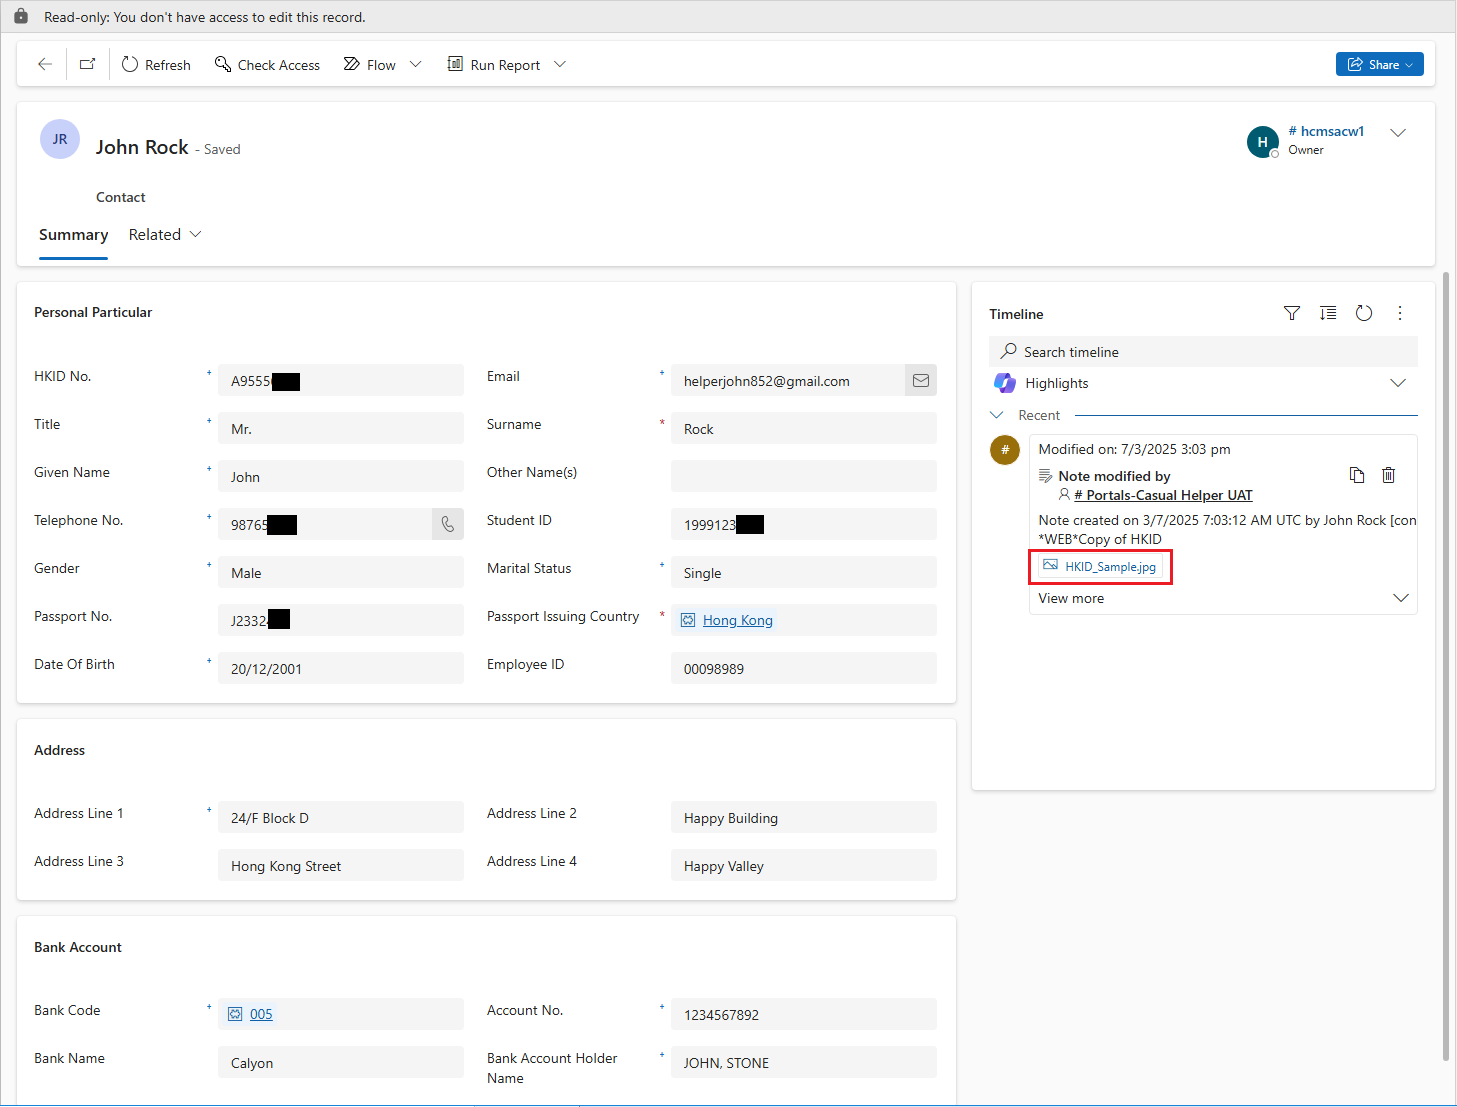
Task: Click the timeline sort order icon
Action: pos(1328,314)
